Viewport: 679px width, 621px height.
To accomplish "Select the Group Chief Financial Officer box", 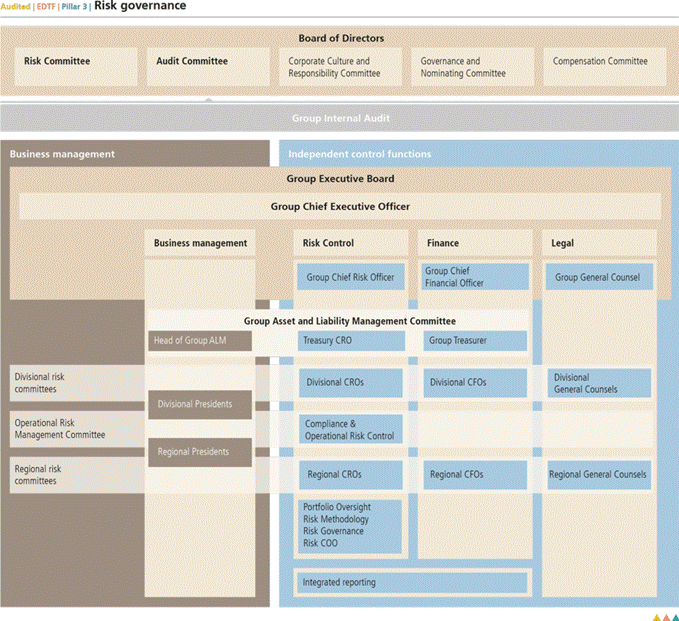I will coord(474,277).
